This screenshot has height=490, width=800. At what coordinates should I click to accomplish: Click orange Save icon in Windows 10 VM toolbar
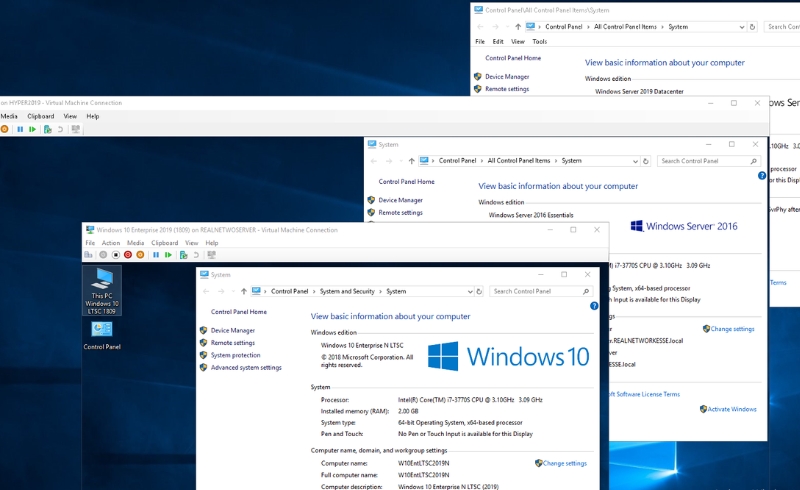(x=140, y=255)
